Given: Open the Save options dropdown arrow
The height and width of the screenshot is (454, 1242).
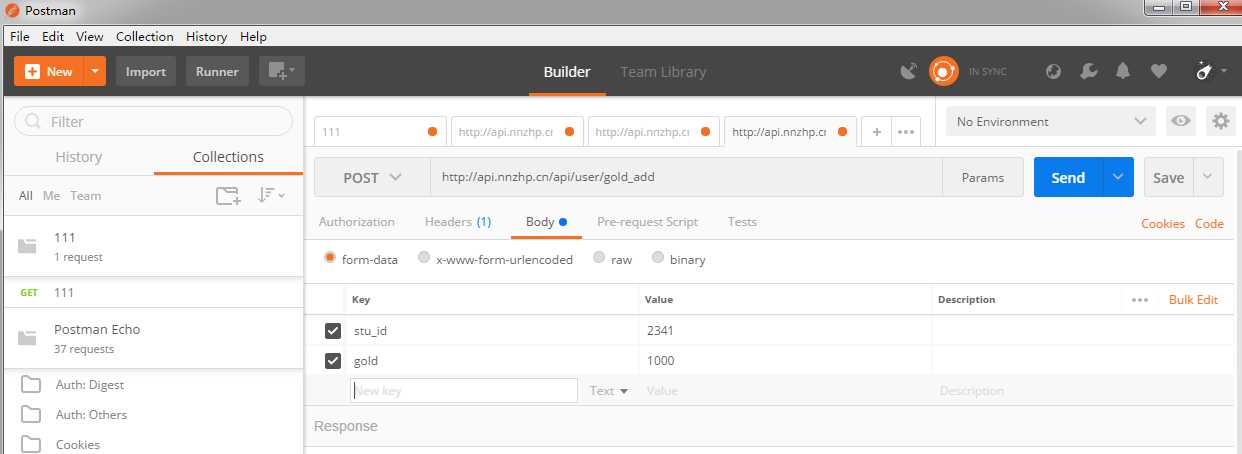Looking at the screenshot, I should pos(1208,177).
